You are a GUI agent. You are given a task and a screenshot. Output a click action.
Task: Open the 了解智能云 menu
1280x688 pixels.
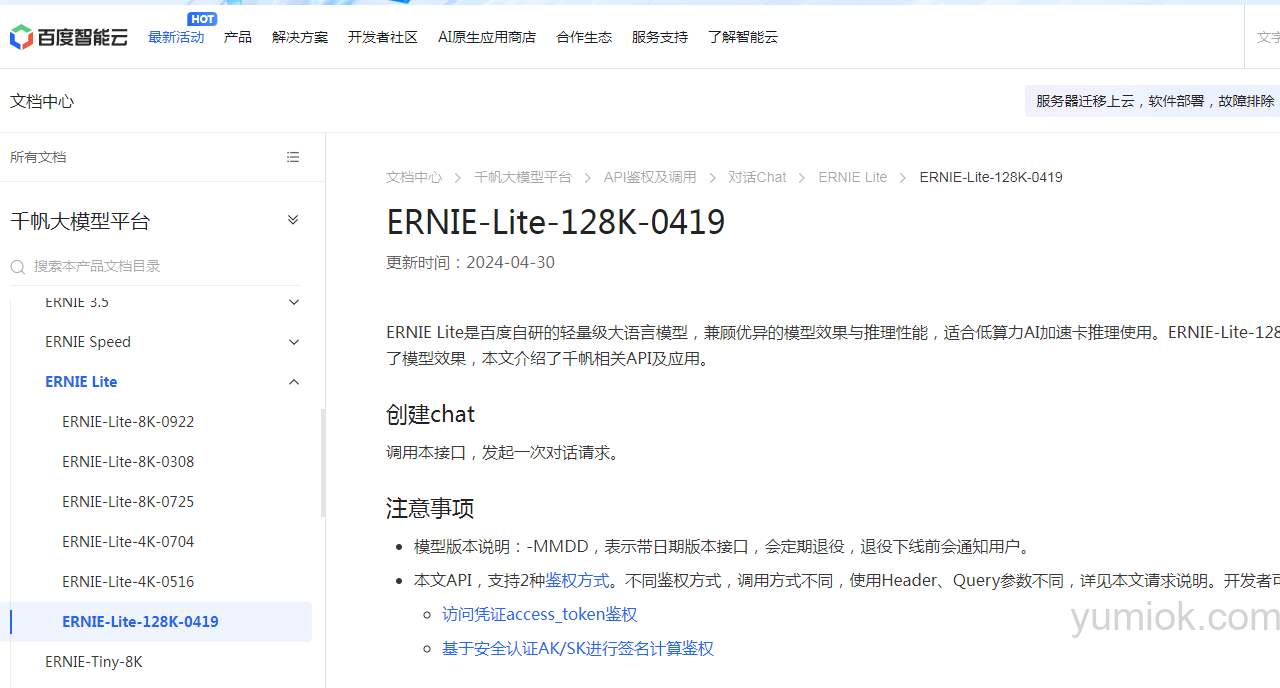pos(743,37)
